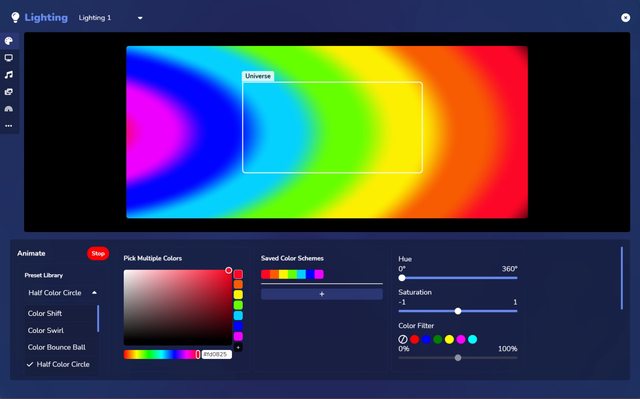Viewport: 640px width, 399px height.
Task: Click the lightbulb Lighting icon
Action: 15,17
